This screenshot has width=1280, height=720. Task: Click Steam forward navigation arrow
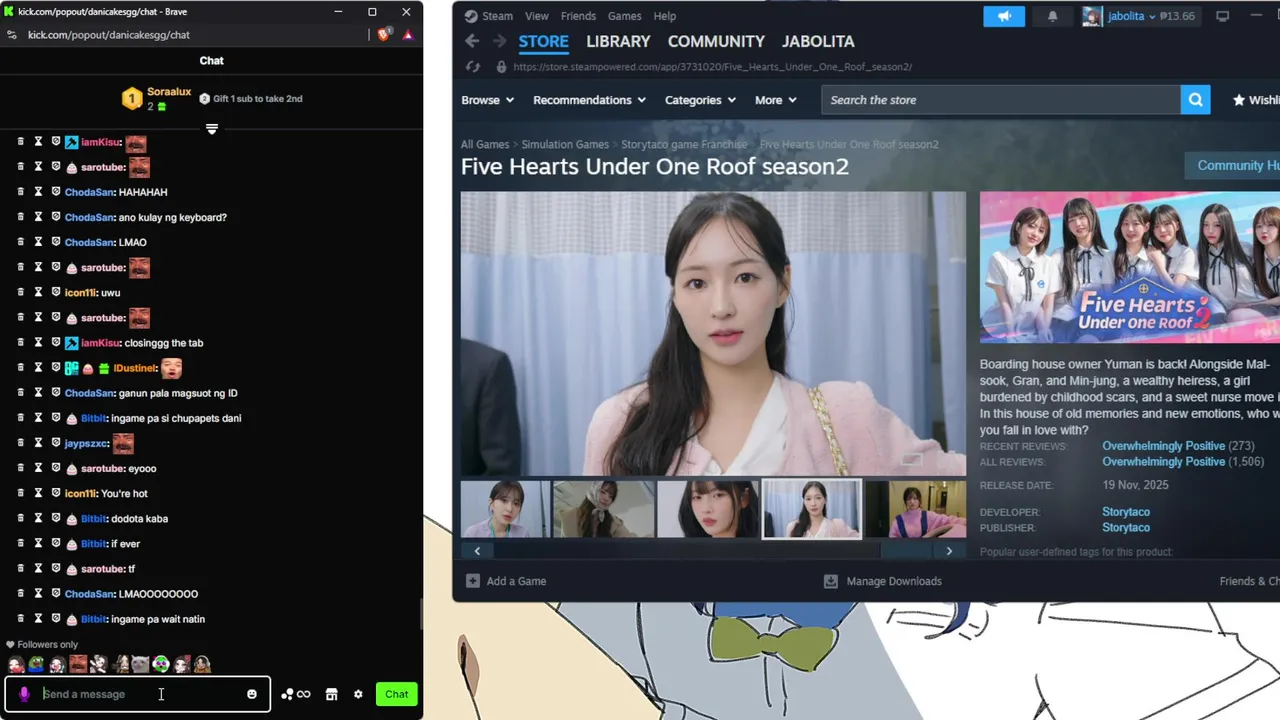pyautogui.click(x=498, y=41)
